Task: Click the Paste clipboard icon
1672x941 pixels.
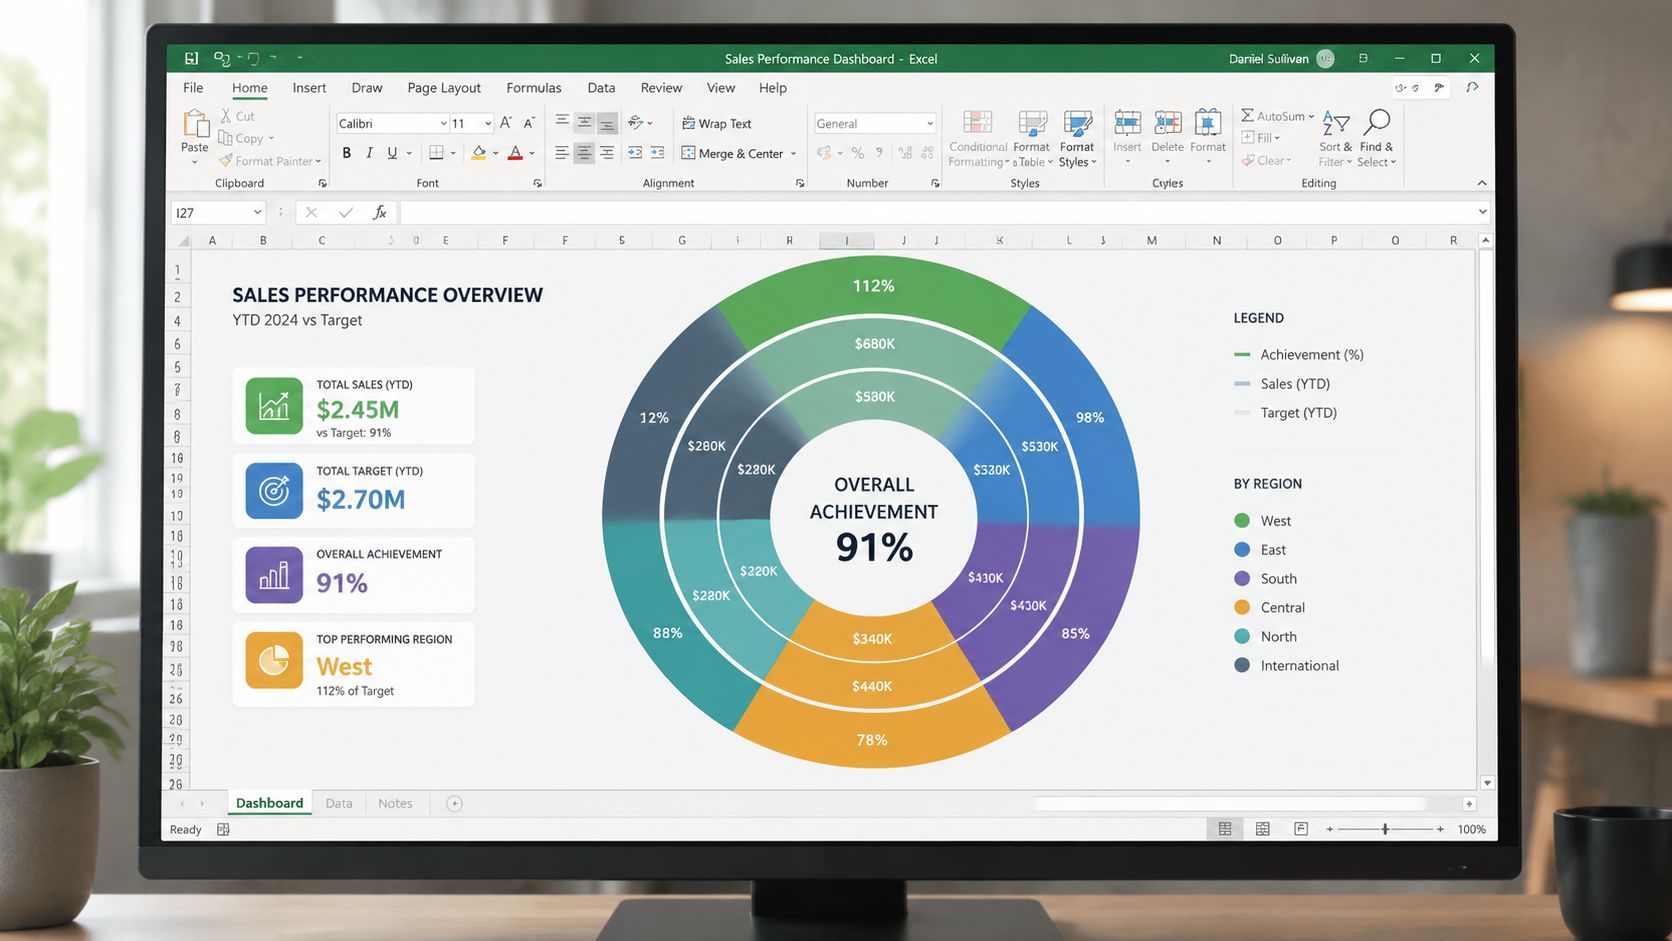Action: click(x=195, y=124)
